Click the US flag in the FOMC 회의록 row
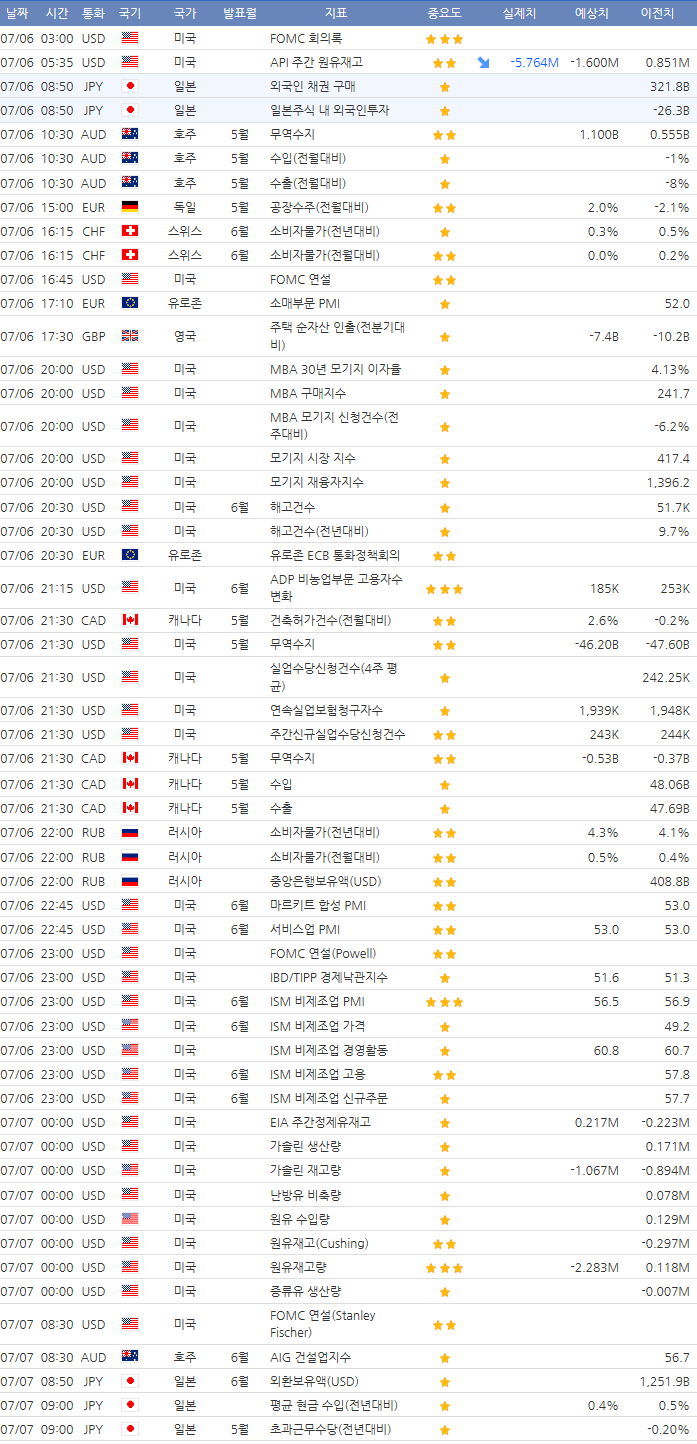Image resolution: width=697 pixels, height=1444 pixels. click(x=130, y=38)
